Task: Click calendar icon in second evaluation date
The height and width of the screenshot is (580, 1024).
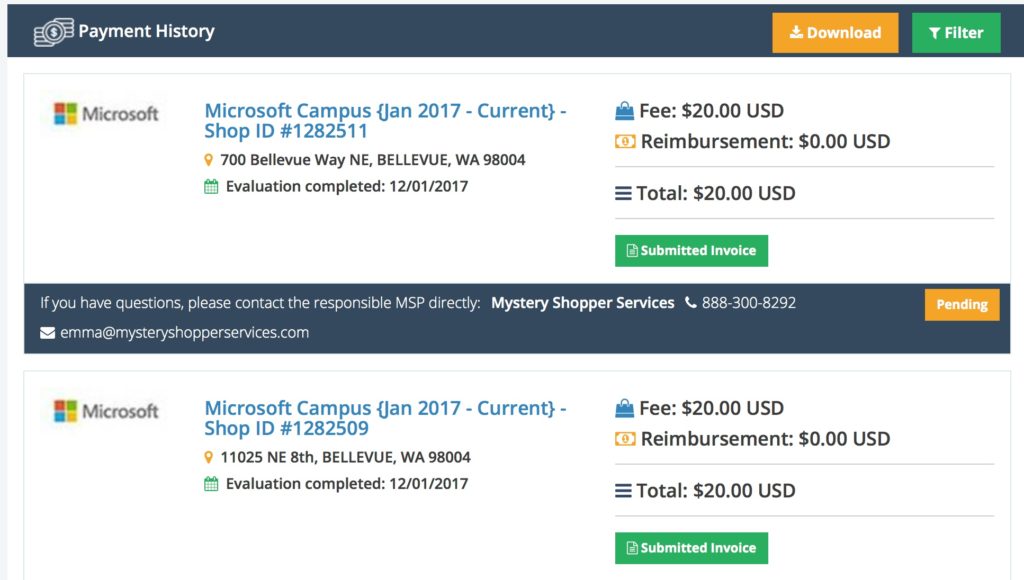Action: click(x=211, y=484)
